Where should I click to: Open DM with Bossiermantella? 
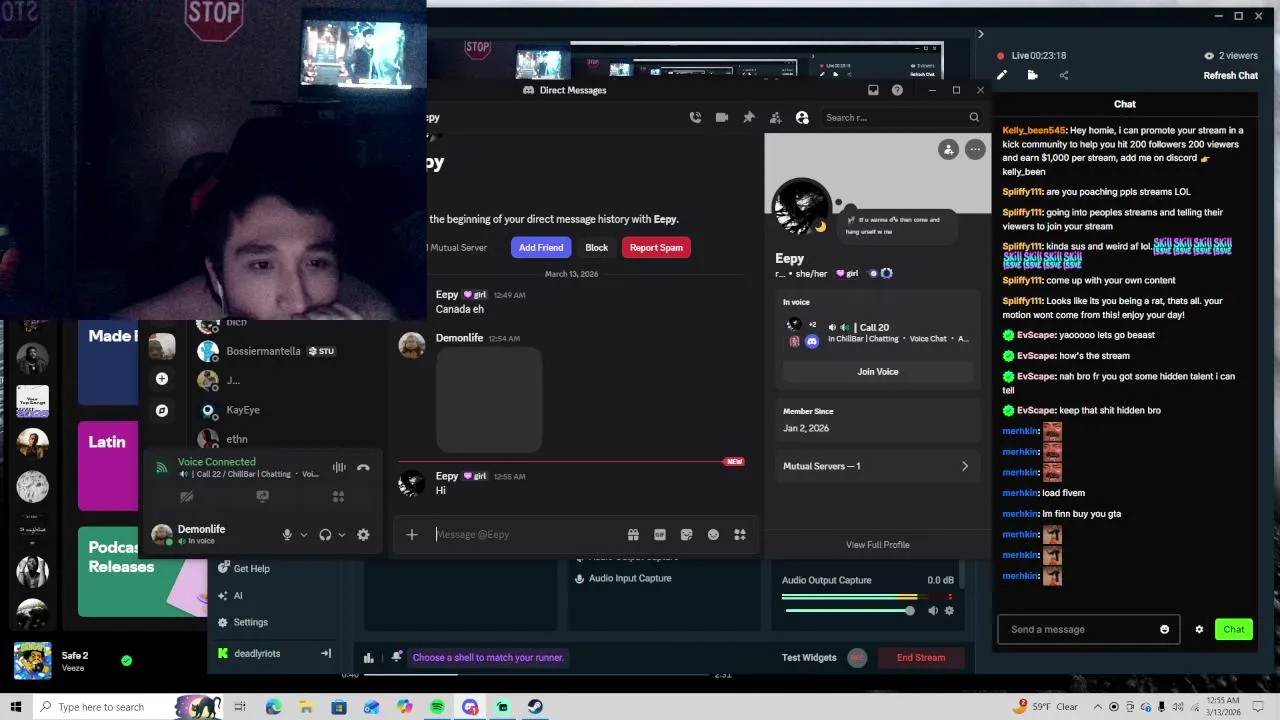click(265, 351)
